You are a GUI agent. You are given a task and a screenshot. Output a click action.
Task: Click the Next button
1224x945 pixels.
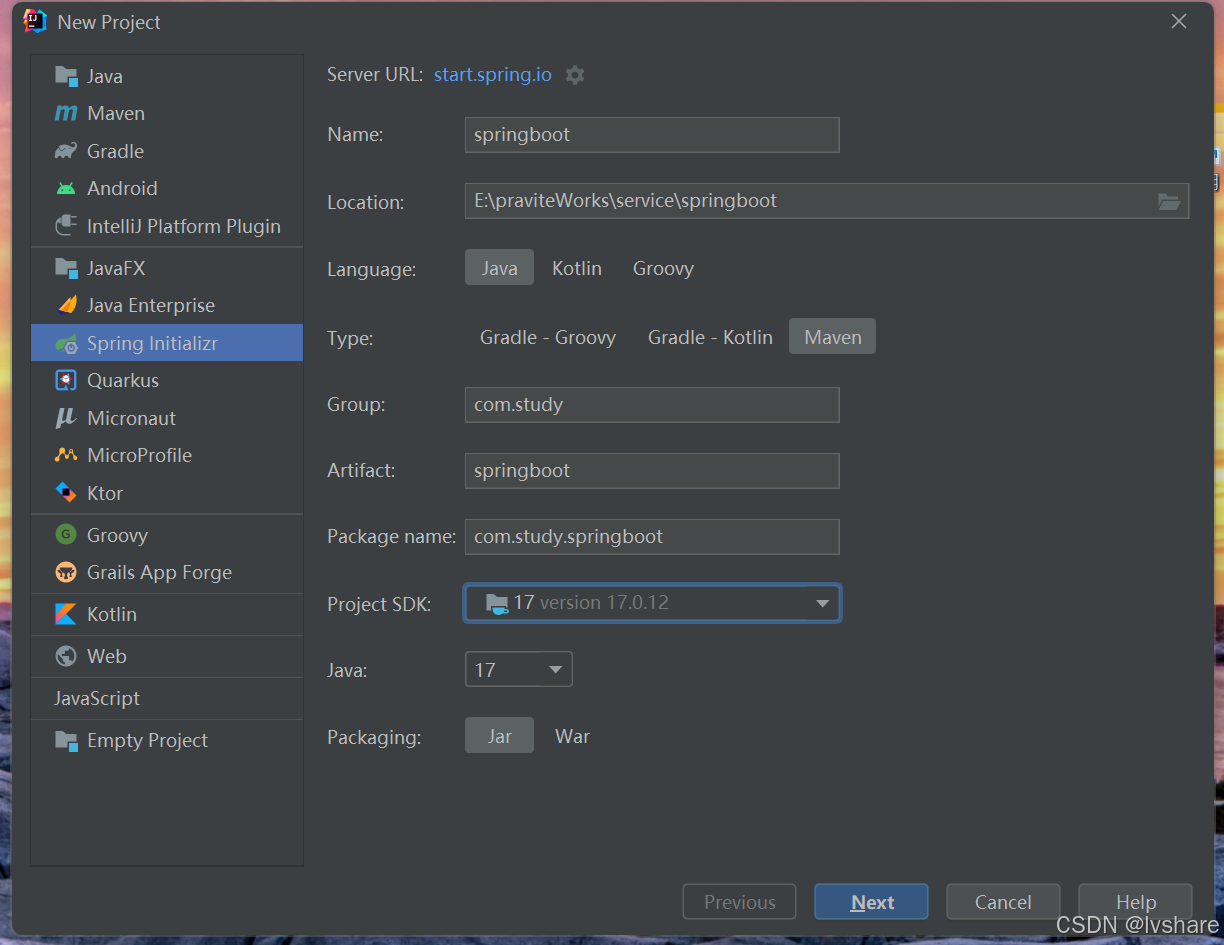(871, 902)
